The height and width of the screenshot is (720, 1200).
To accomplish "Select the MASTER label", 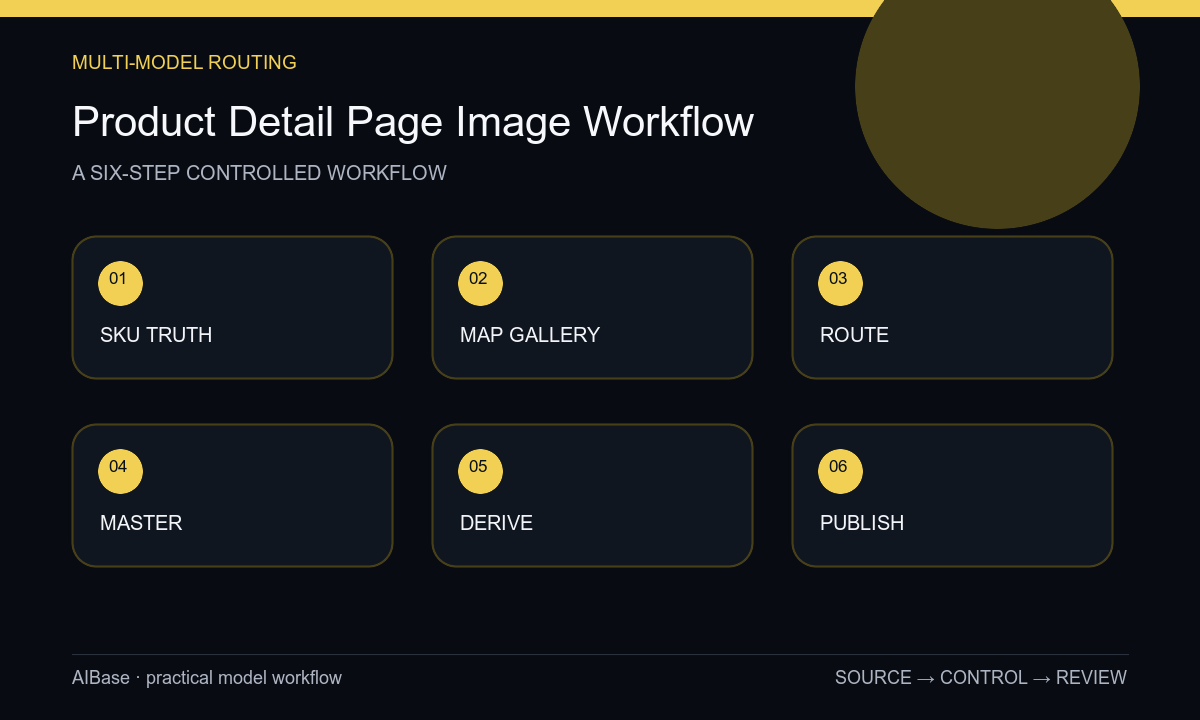I will click(141, 523).
